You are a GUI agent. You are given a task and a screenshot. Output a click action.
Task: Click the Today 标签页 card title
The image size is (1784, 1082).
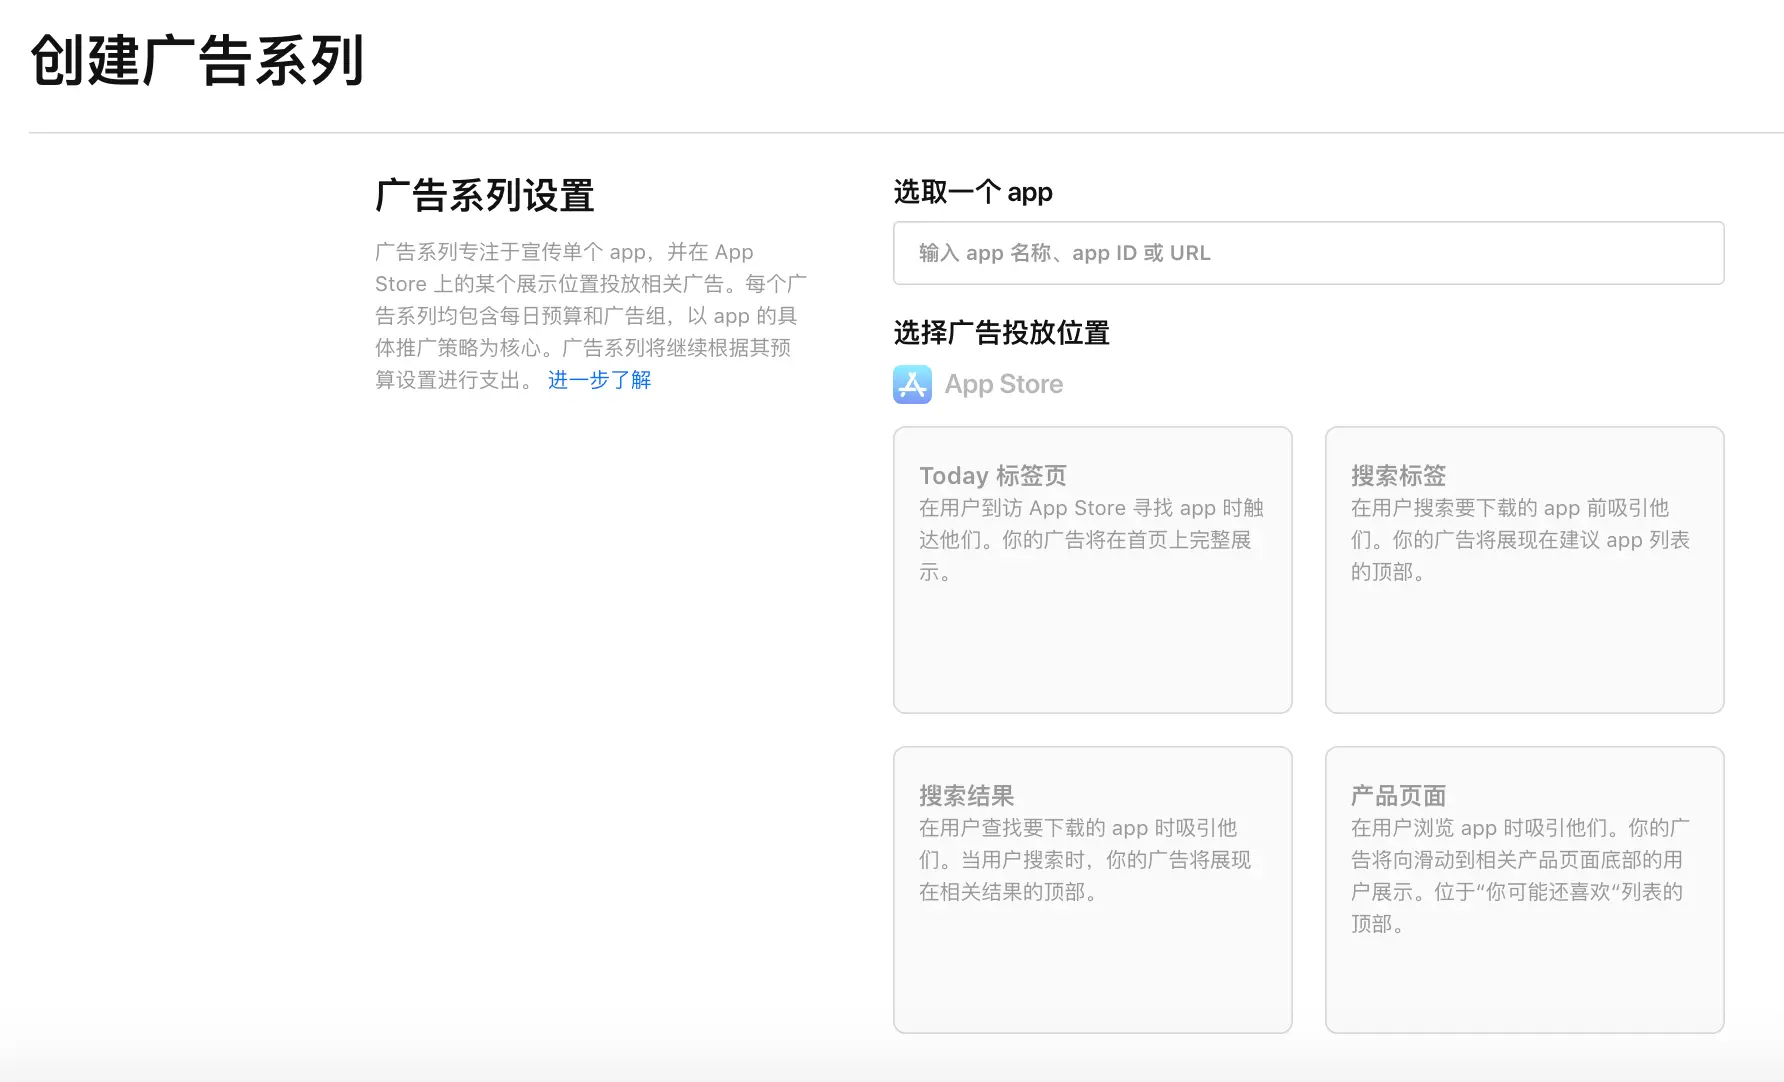coord(992,476)
